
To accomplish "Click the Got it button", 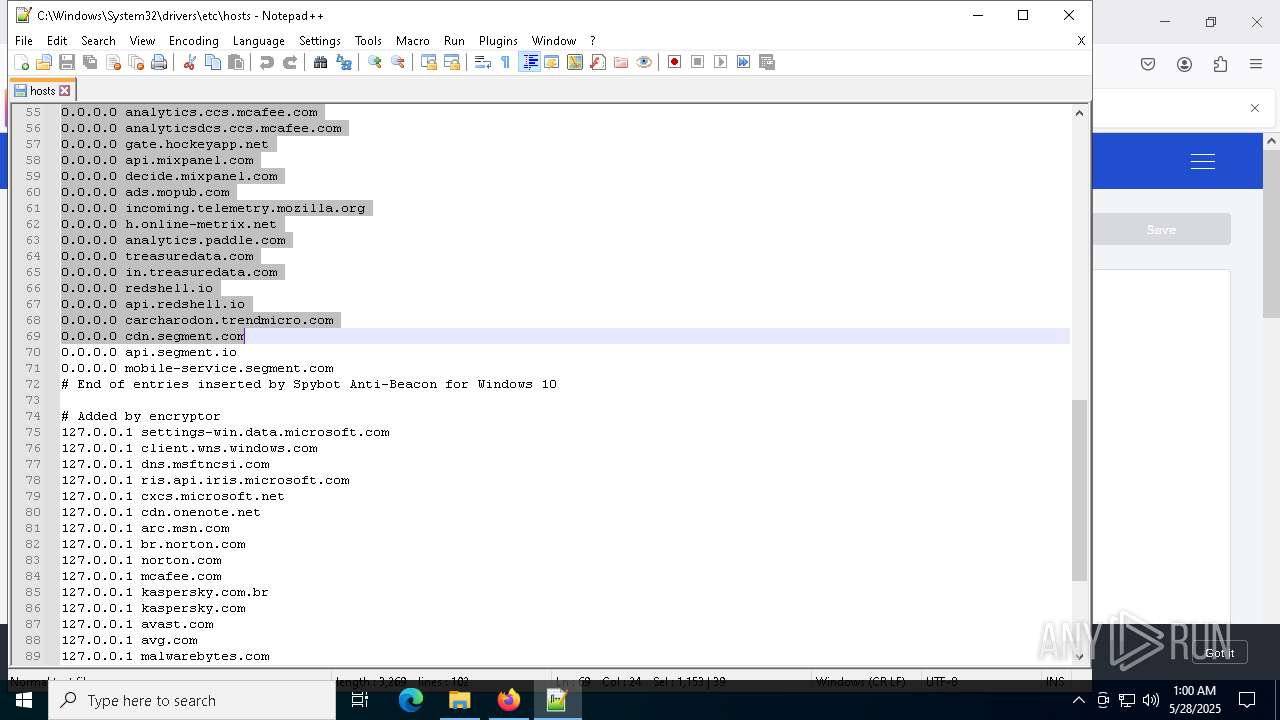I will (1219, 653).
